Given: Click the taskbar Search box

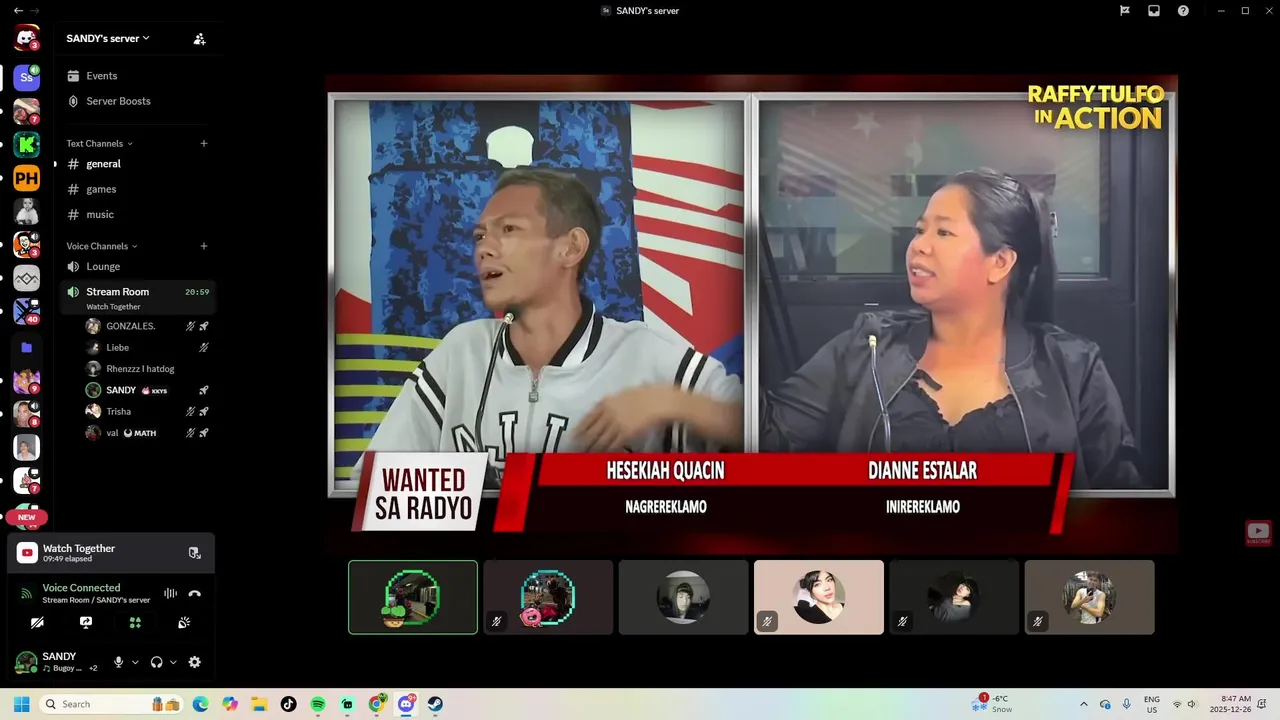Looking at the screenshot, I should [112, 704].
